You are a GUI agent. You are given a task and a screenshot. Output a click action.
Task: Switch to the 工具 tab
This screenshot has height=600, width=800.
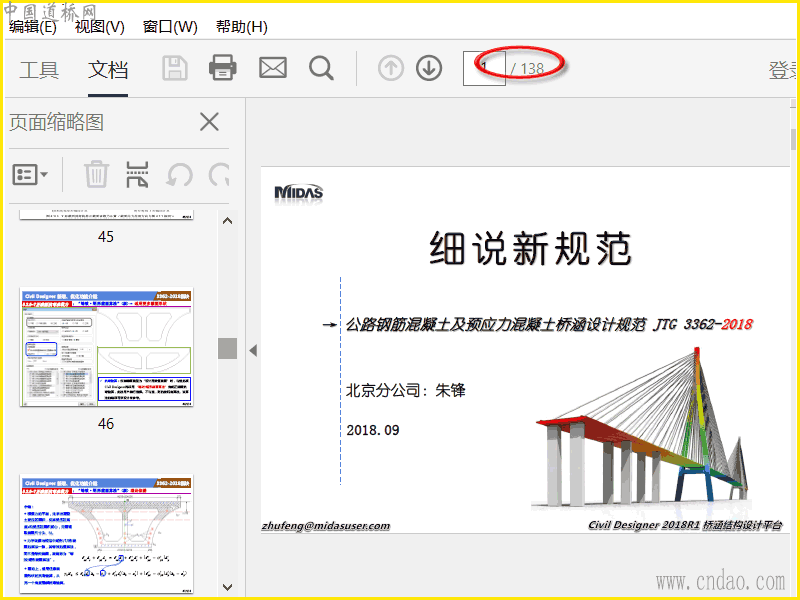tap(39, 69)
